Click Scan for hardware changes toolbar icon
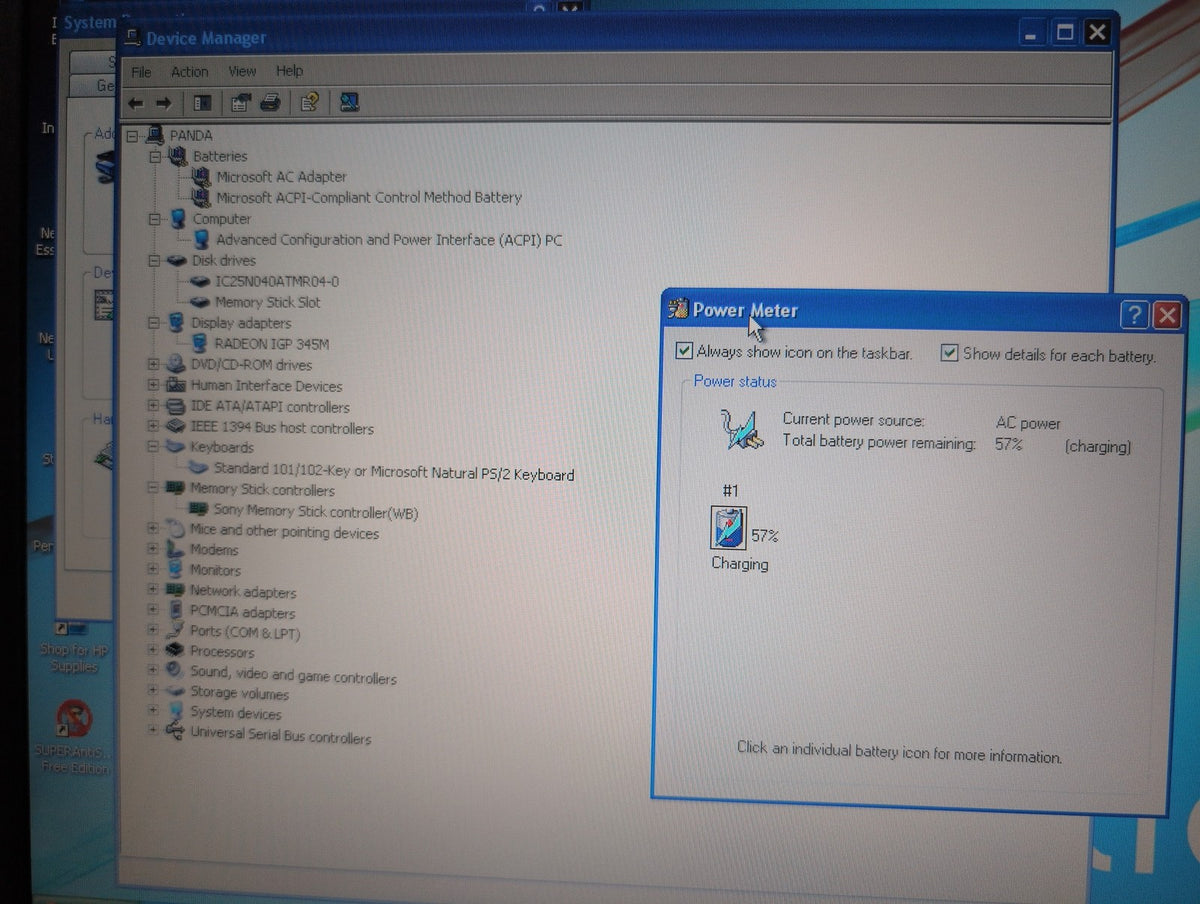 click(x=349, y=102)
